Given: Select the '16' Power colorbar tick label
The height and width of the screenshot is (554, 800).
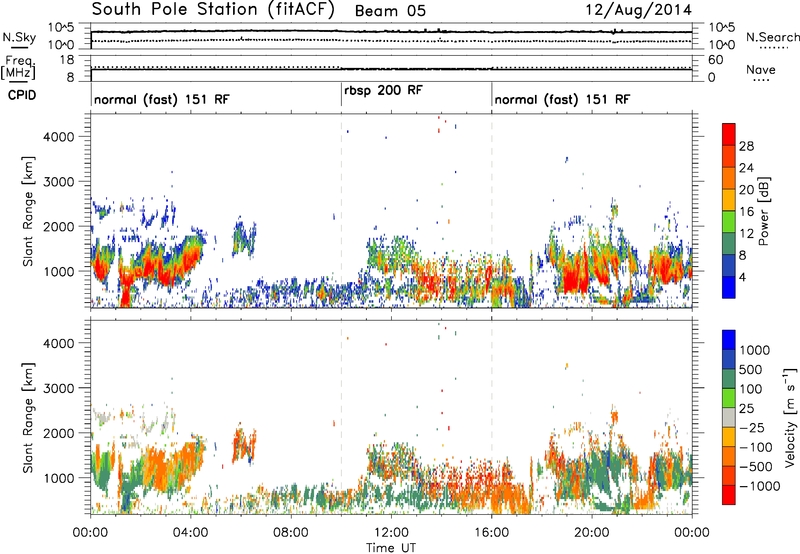Looking at the screenshot, I should tap(746, 212).
